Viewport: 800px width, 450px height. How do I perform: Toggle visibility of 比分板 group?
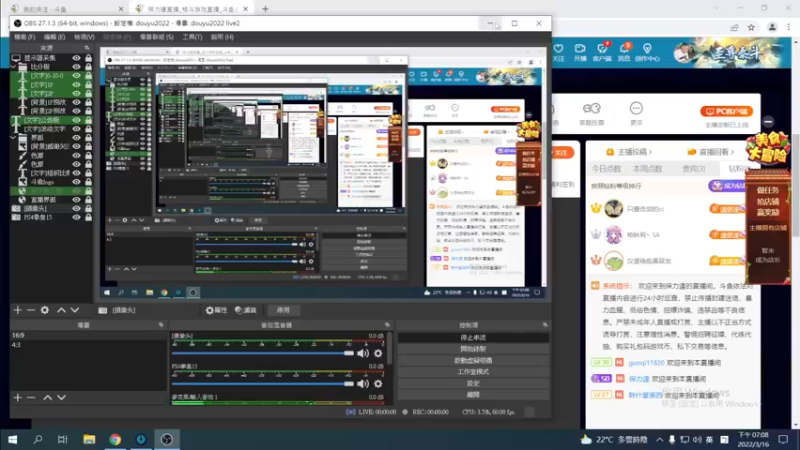pyautogui.click(x=77, y=67)
